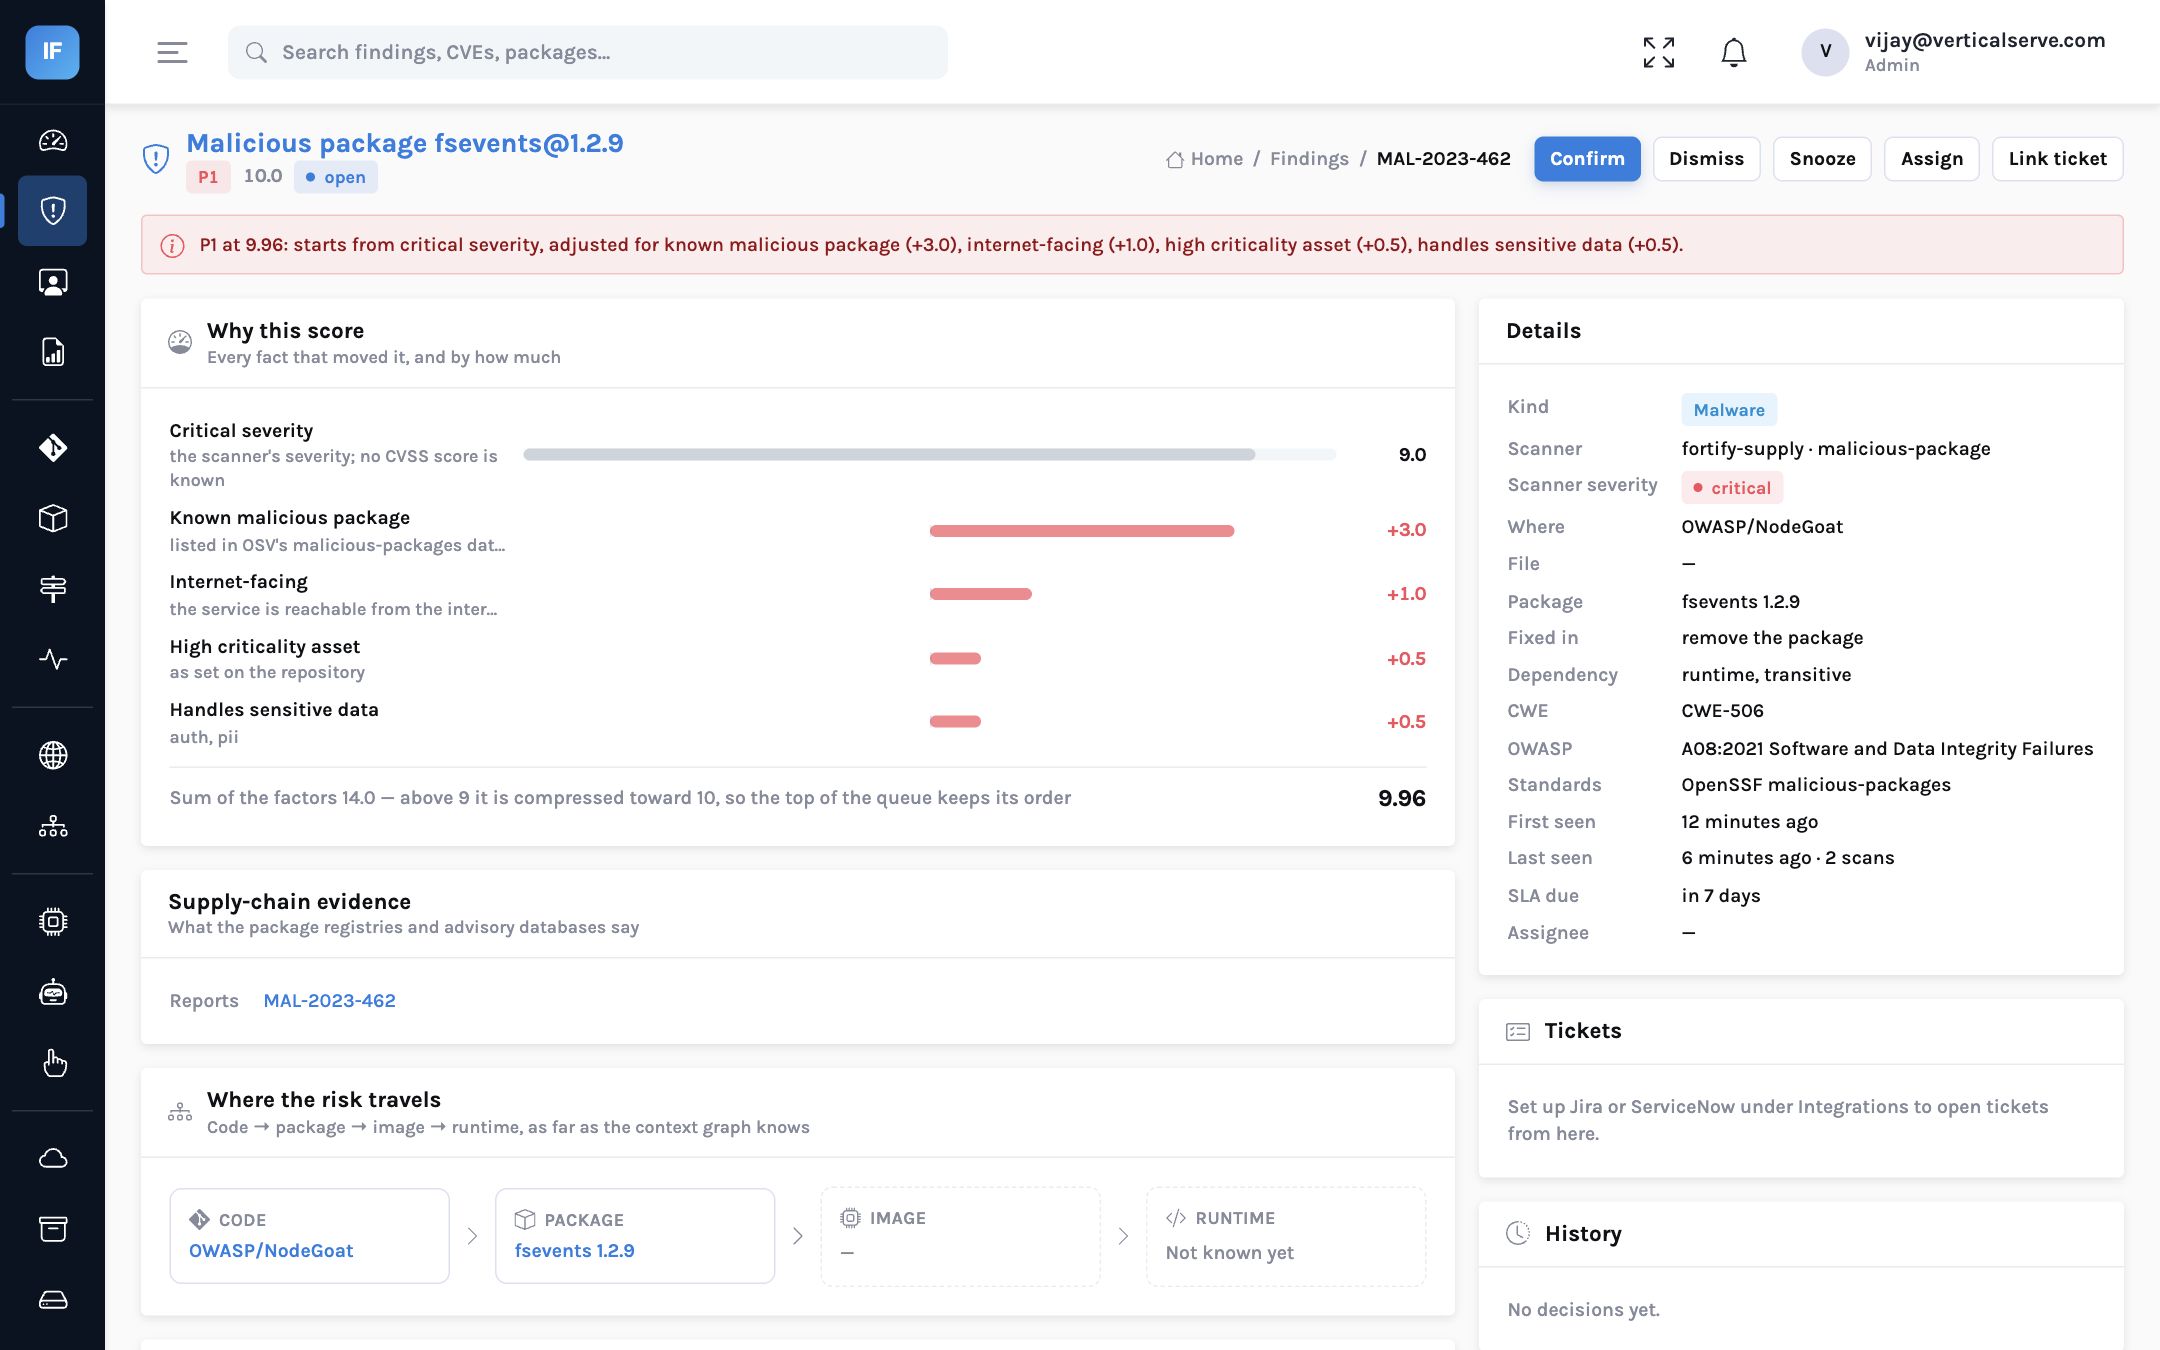Open the pointing hand icon in sidebar
The image size is (2160, 1350).
(x=53, y=1063)
